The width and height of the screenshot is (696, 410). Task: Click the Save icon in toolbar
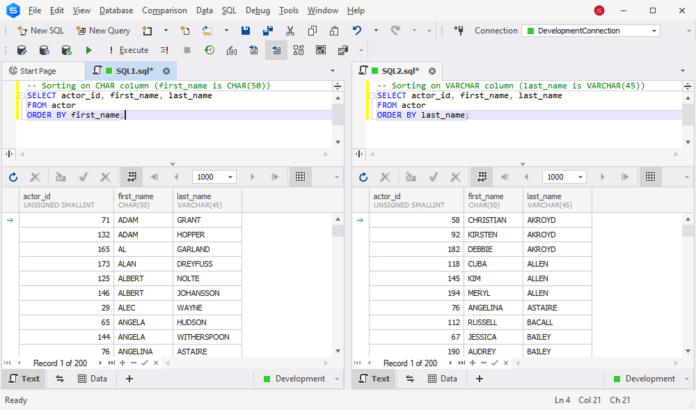click(245, 31)
